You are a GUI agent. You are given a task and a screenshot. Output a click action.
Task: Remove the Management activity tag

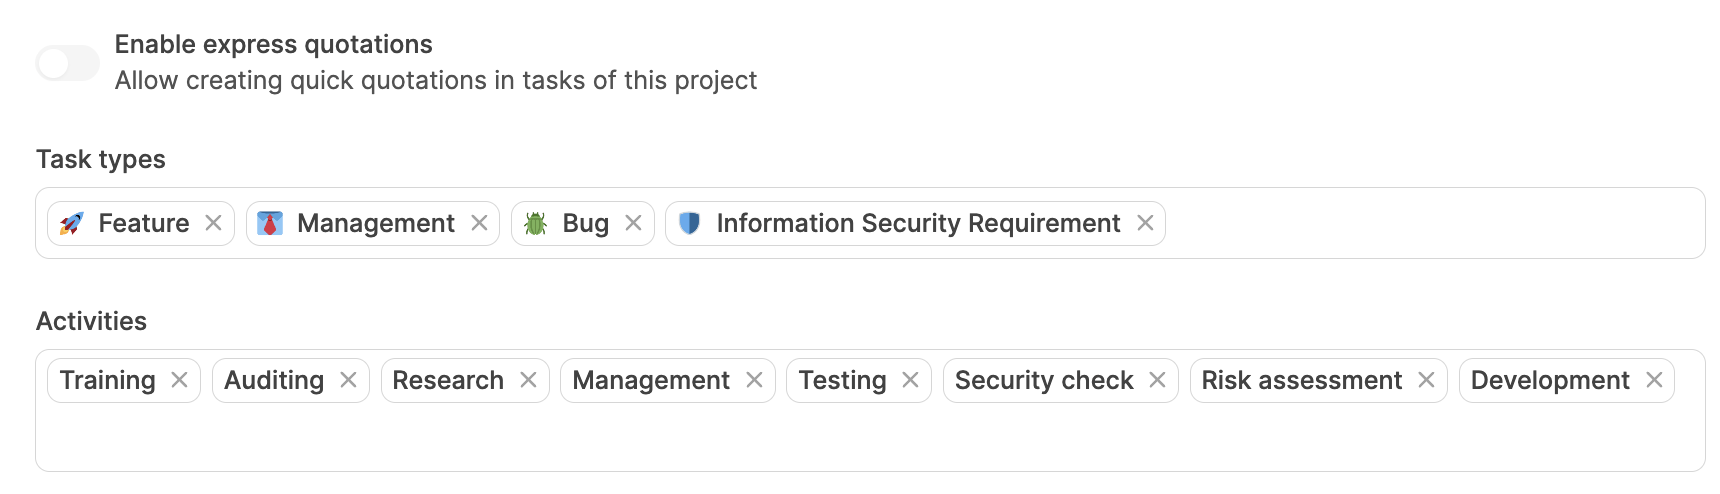[754, 380]
